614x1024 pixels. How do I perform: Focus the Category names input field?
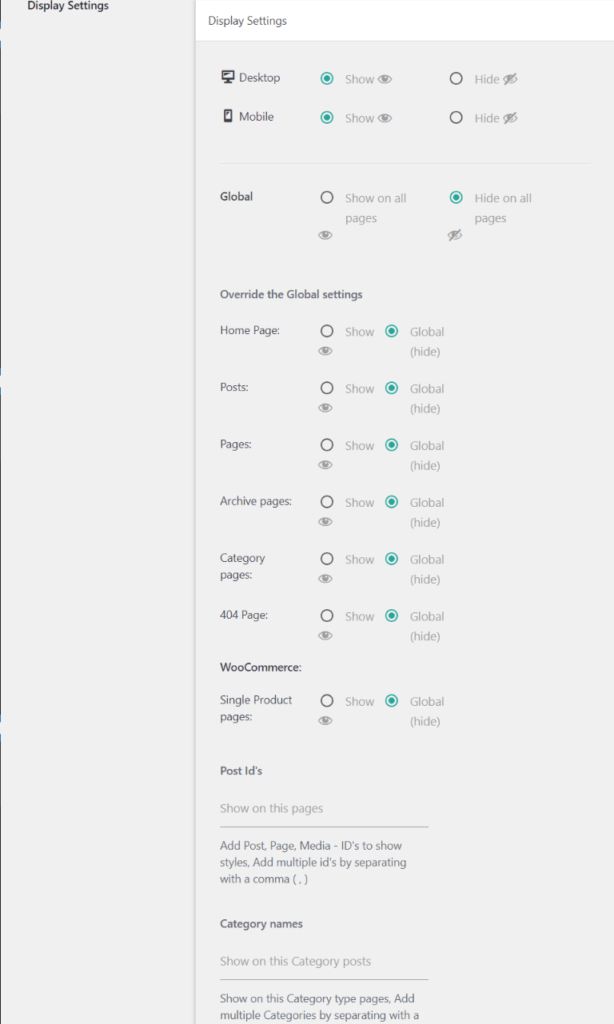point(324,962)
